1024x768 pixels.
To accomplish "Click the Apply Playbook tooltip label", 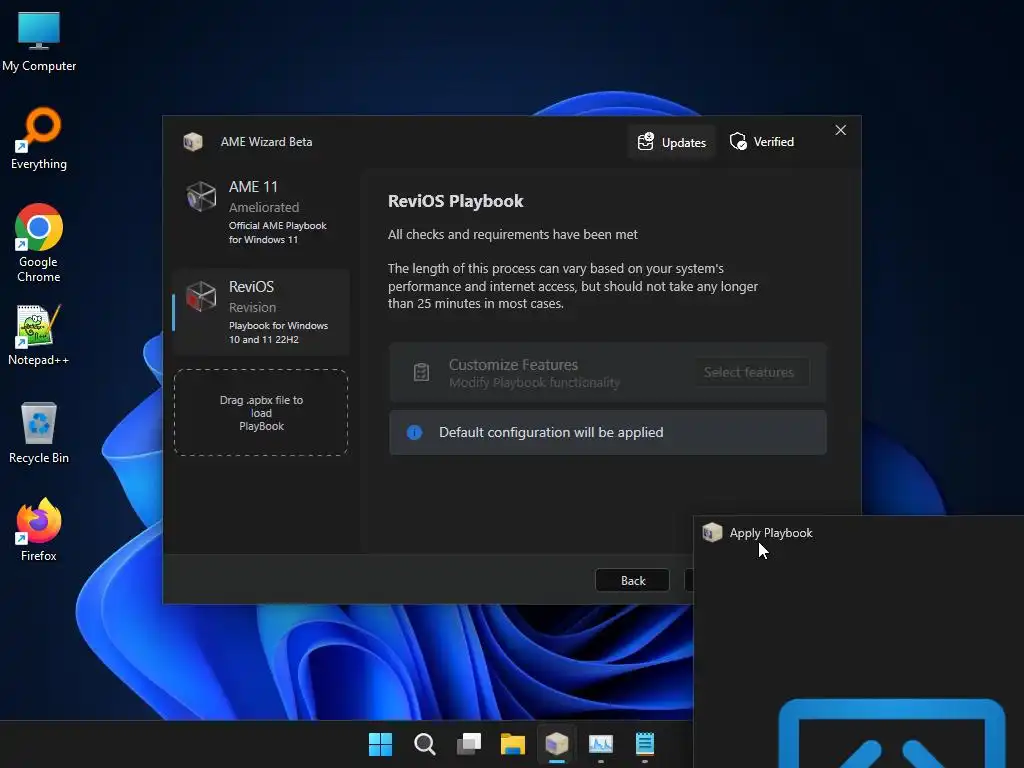I will (771, 533).
